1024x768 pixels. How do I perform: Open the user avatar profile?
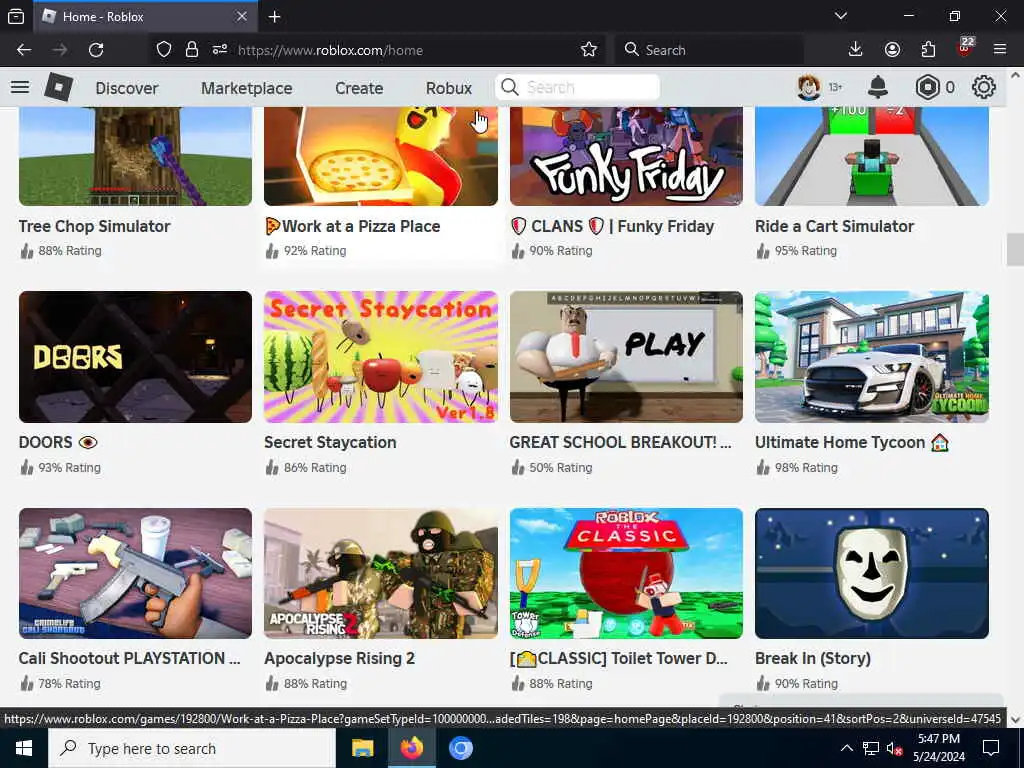click(808, 87)
